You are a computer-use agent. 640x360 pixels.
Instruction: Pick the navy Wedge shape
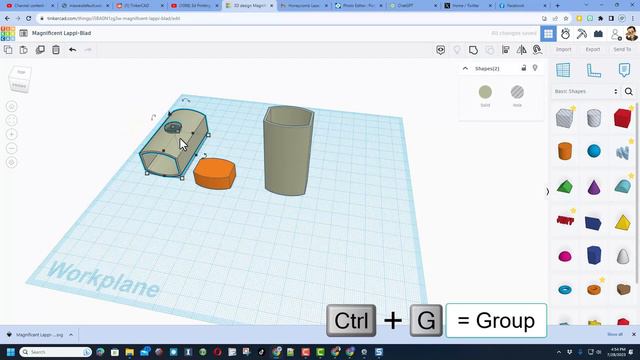pyautogui.click(x=593, y=223)
